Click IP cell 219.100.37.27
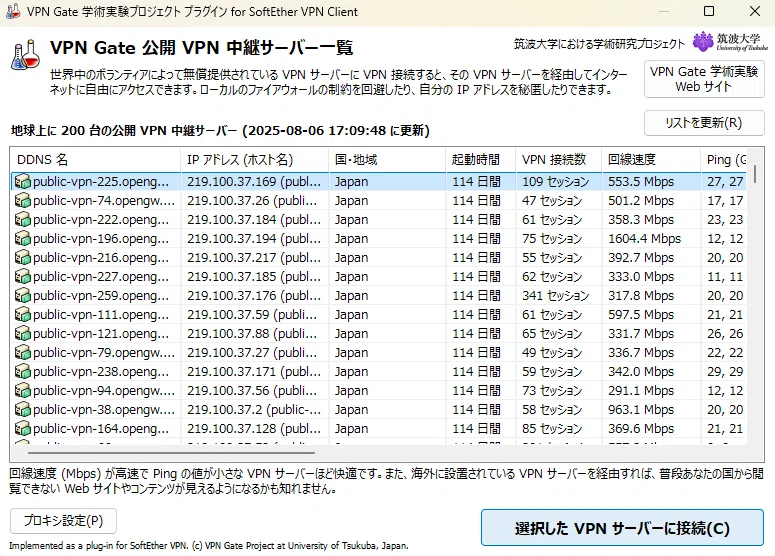Image resolution: width=775 pixels, height=556 pixels. click(252, 353)
